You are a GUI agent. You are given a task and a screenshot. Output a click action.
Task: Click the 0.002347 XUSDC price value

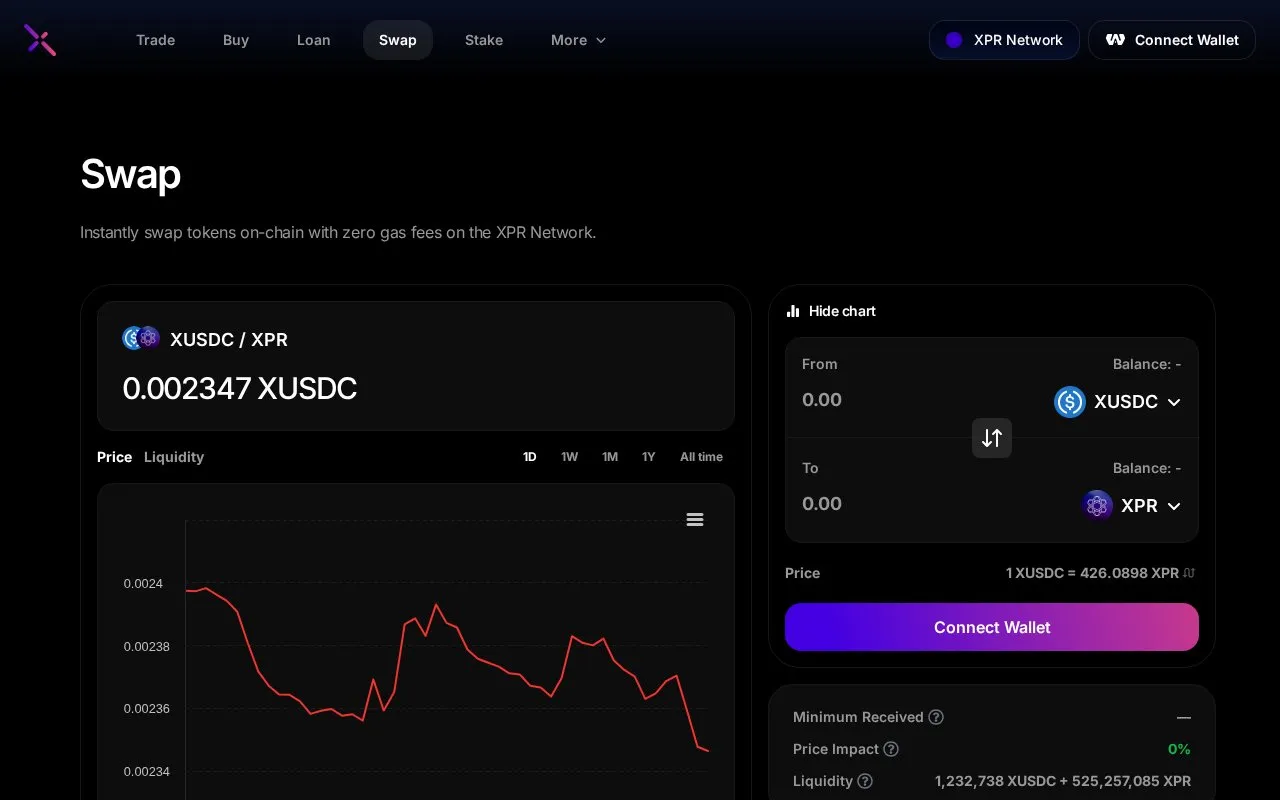tap(240, 388)
